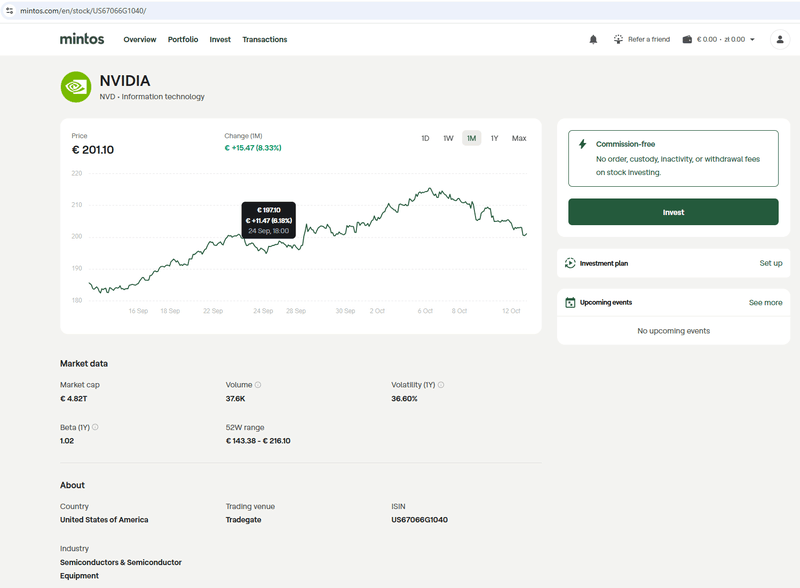The image size is (800, 588).
Task: Click the Volume value 37.6K
Action: [x=236, y=399]
